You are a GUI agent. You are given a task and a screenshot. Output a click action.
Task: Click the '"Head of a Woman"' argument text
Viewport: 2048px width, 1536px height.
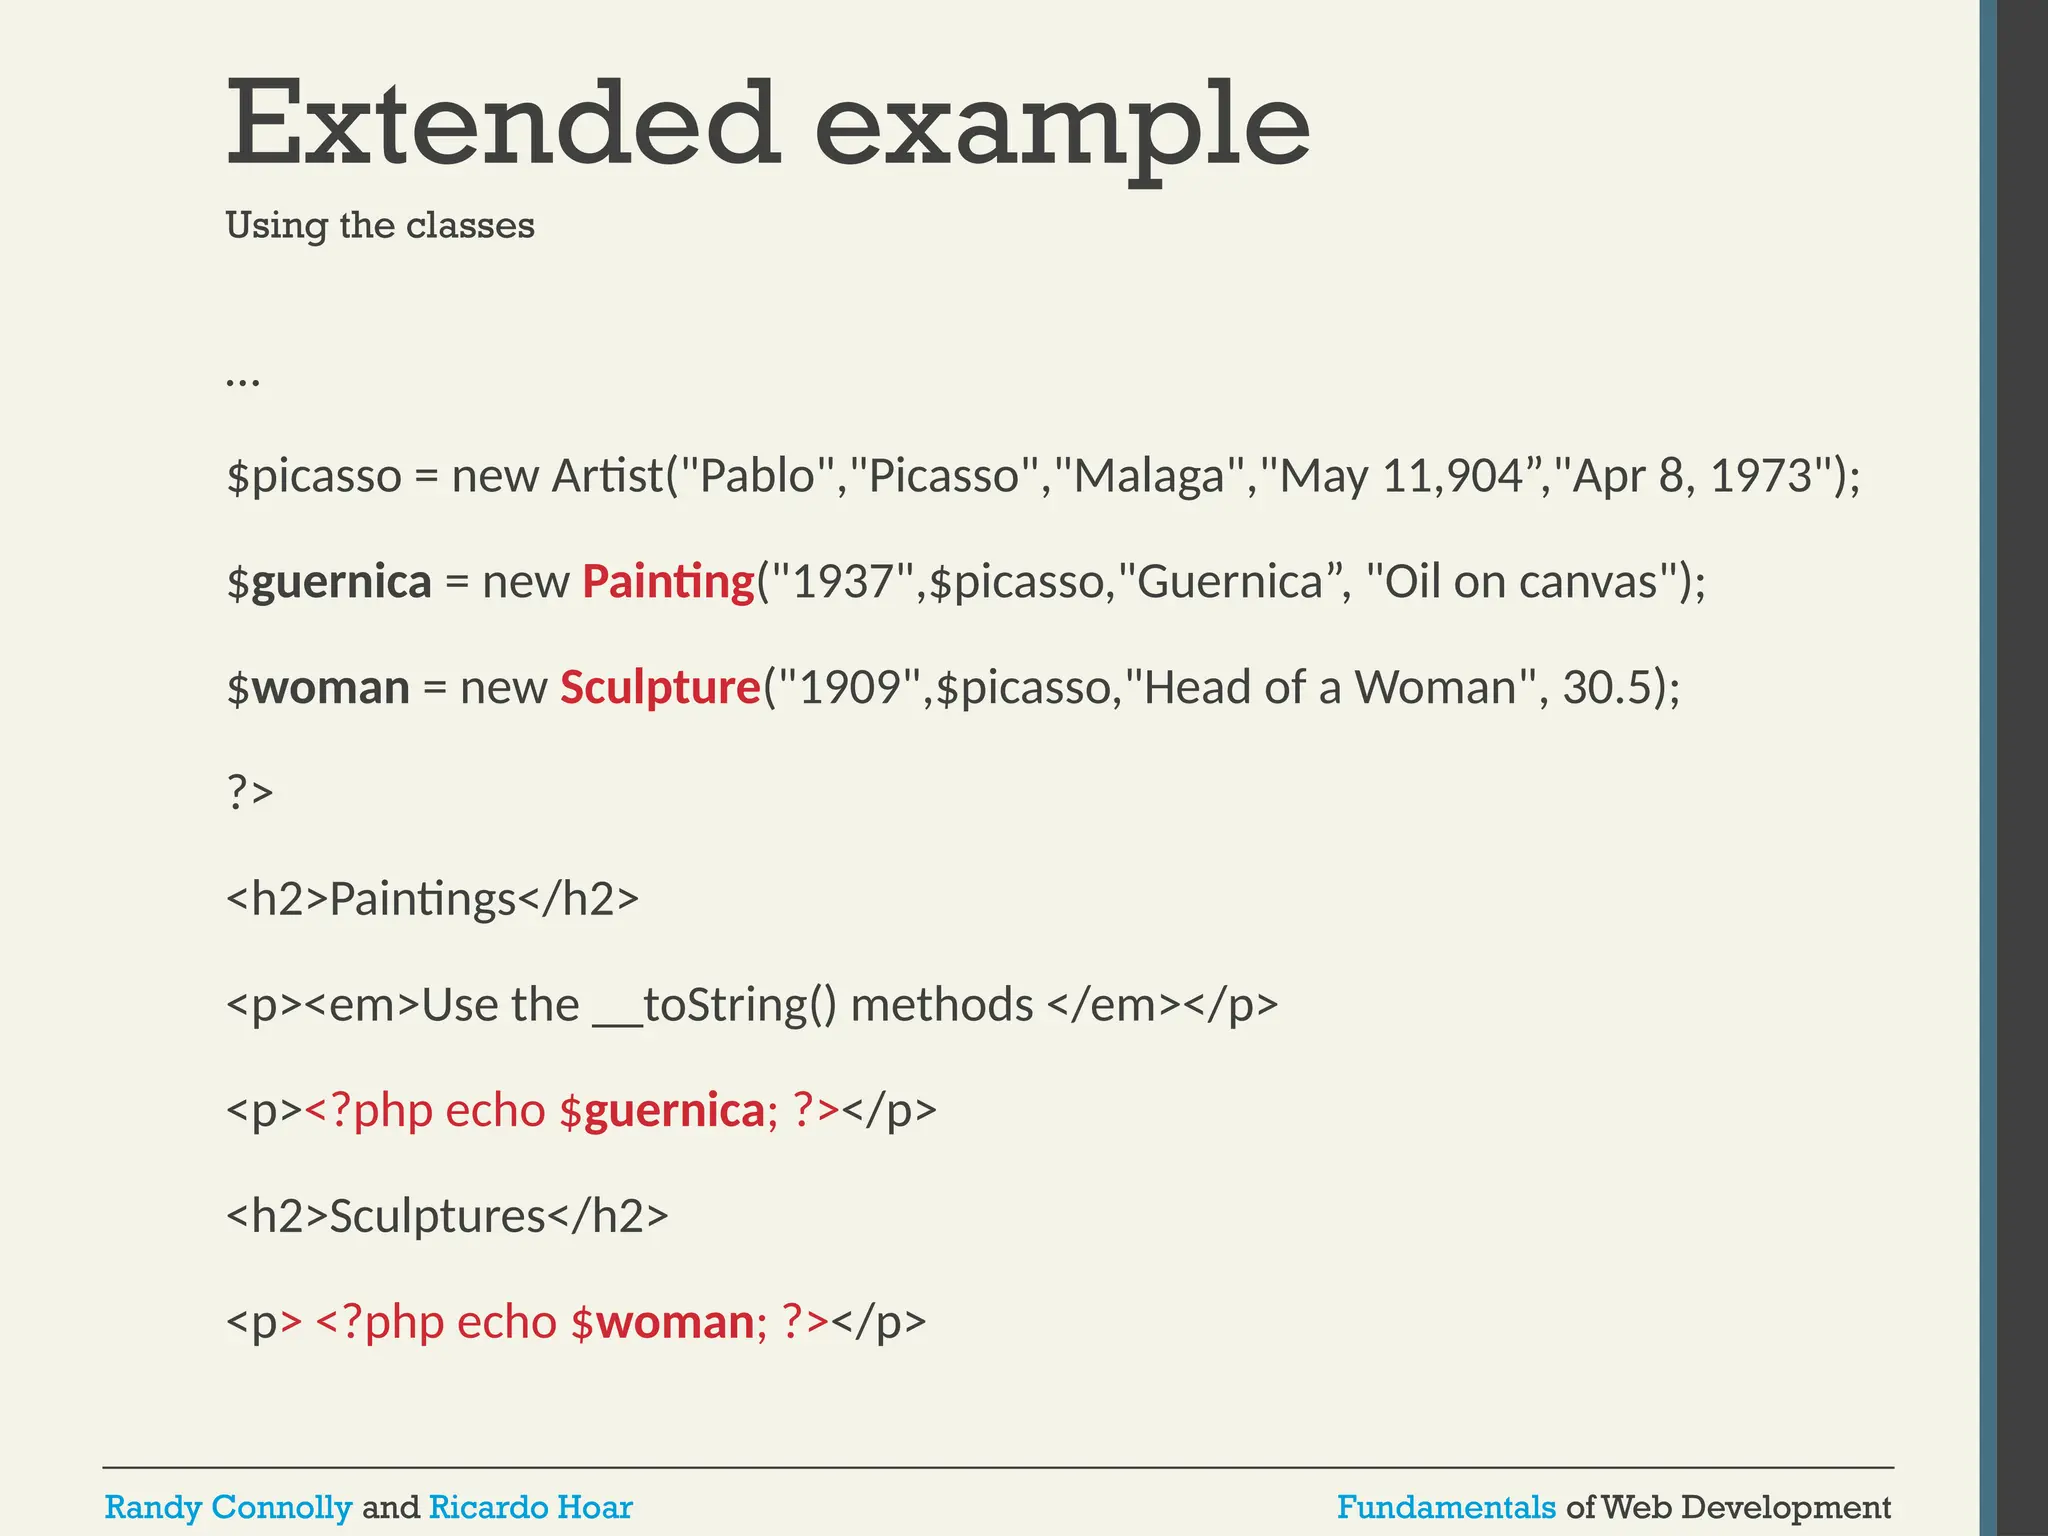(1330, 687)
